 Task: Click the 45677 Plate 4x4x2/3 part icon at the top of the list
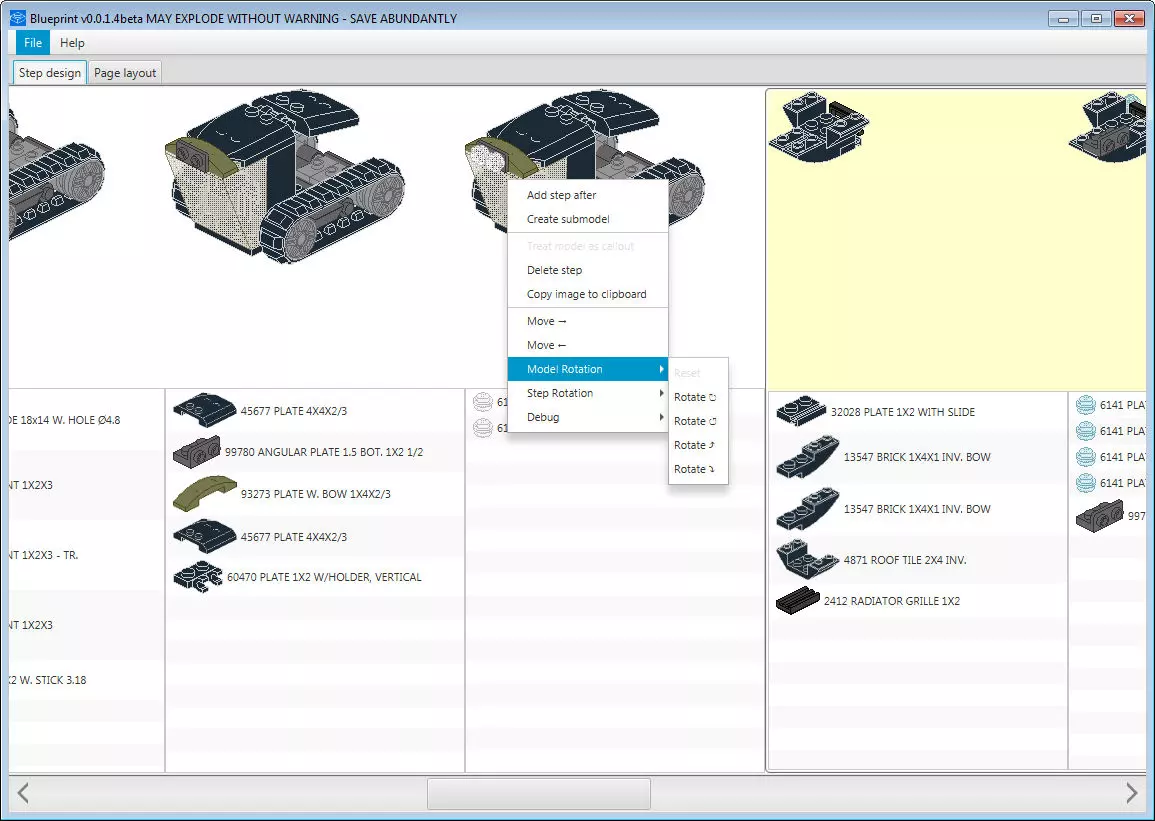(205, 409)
